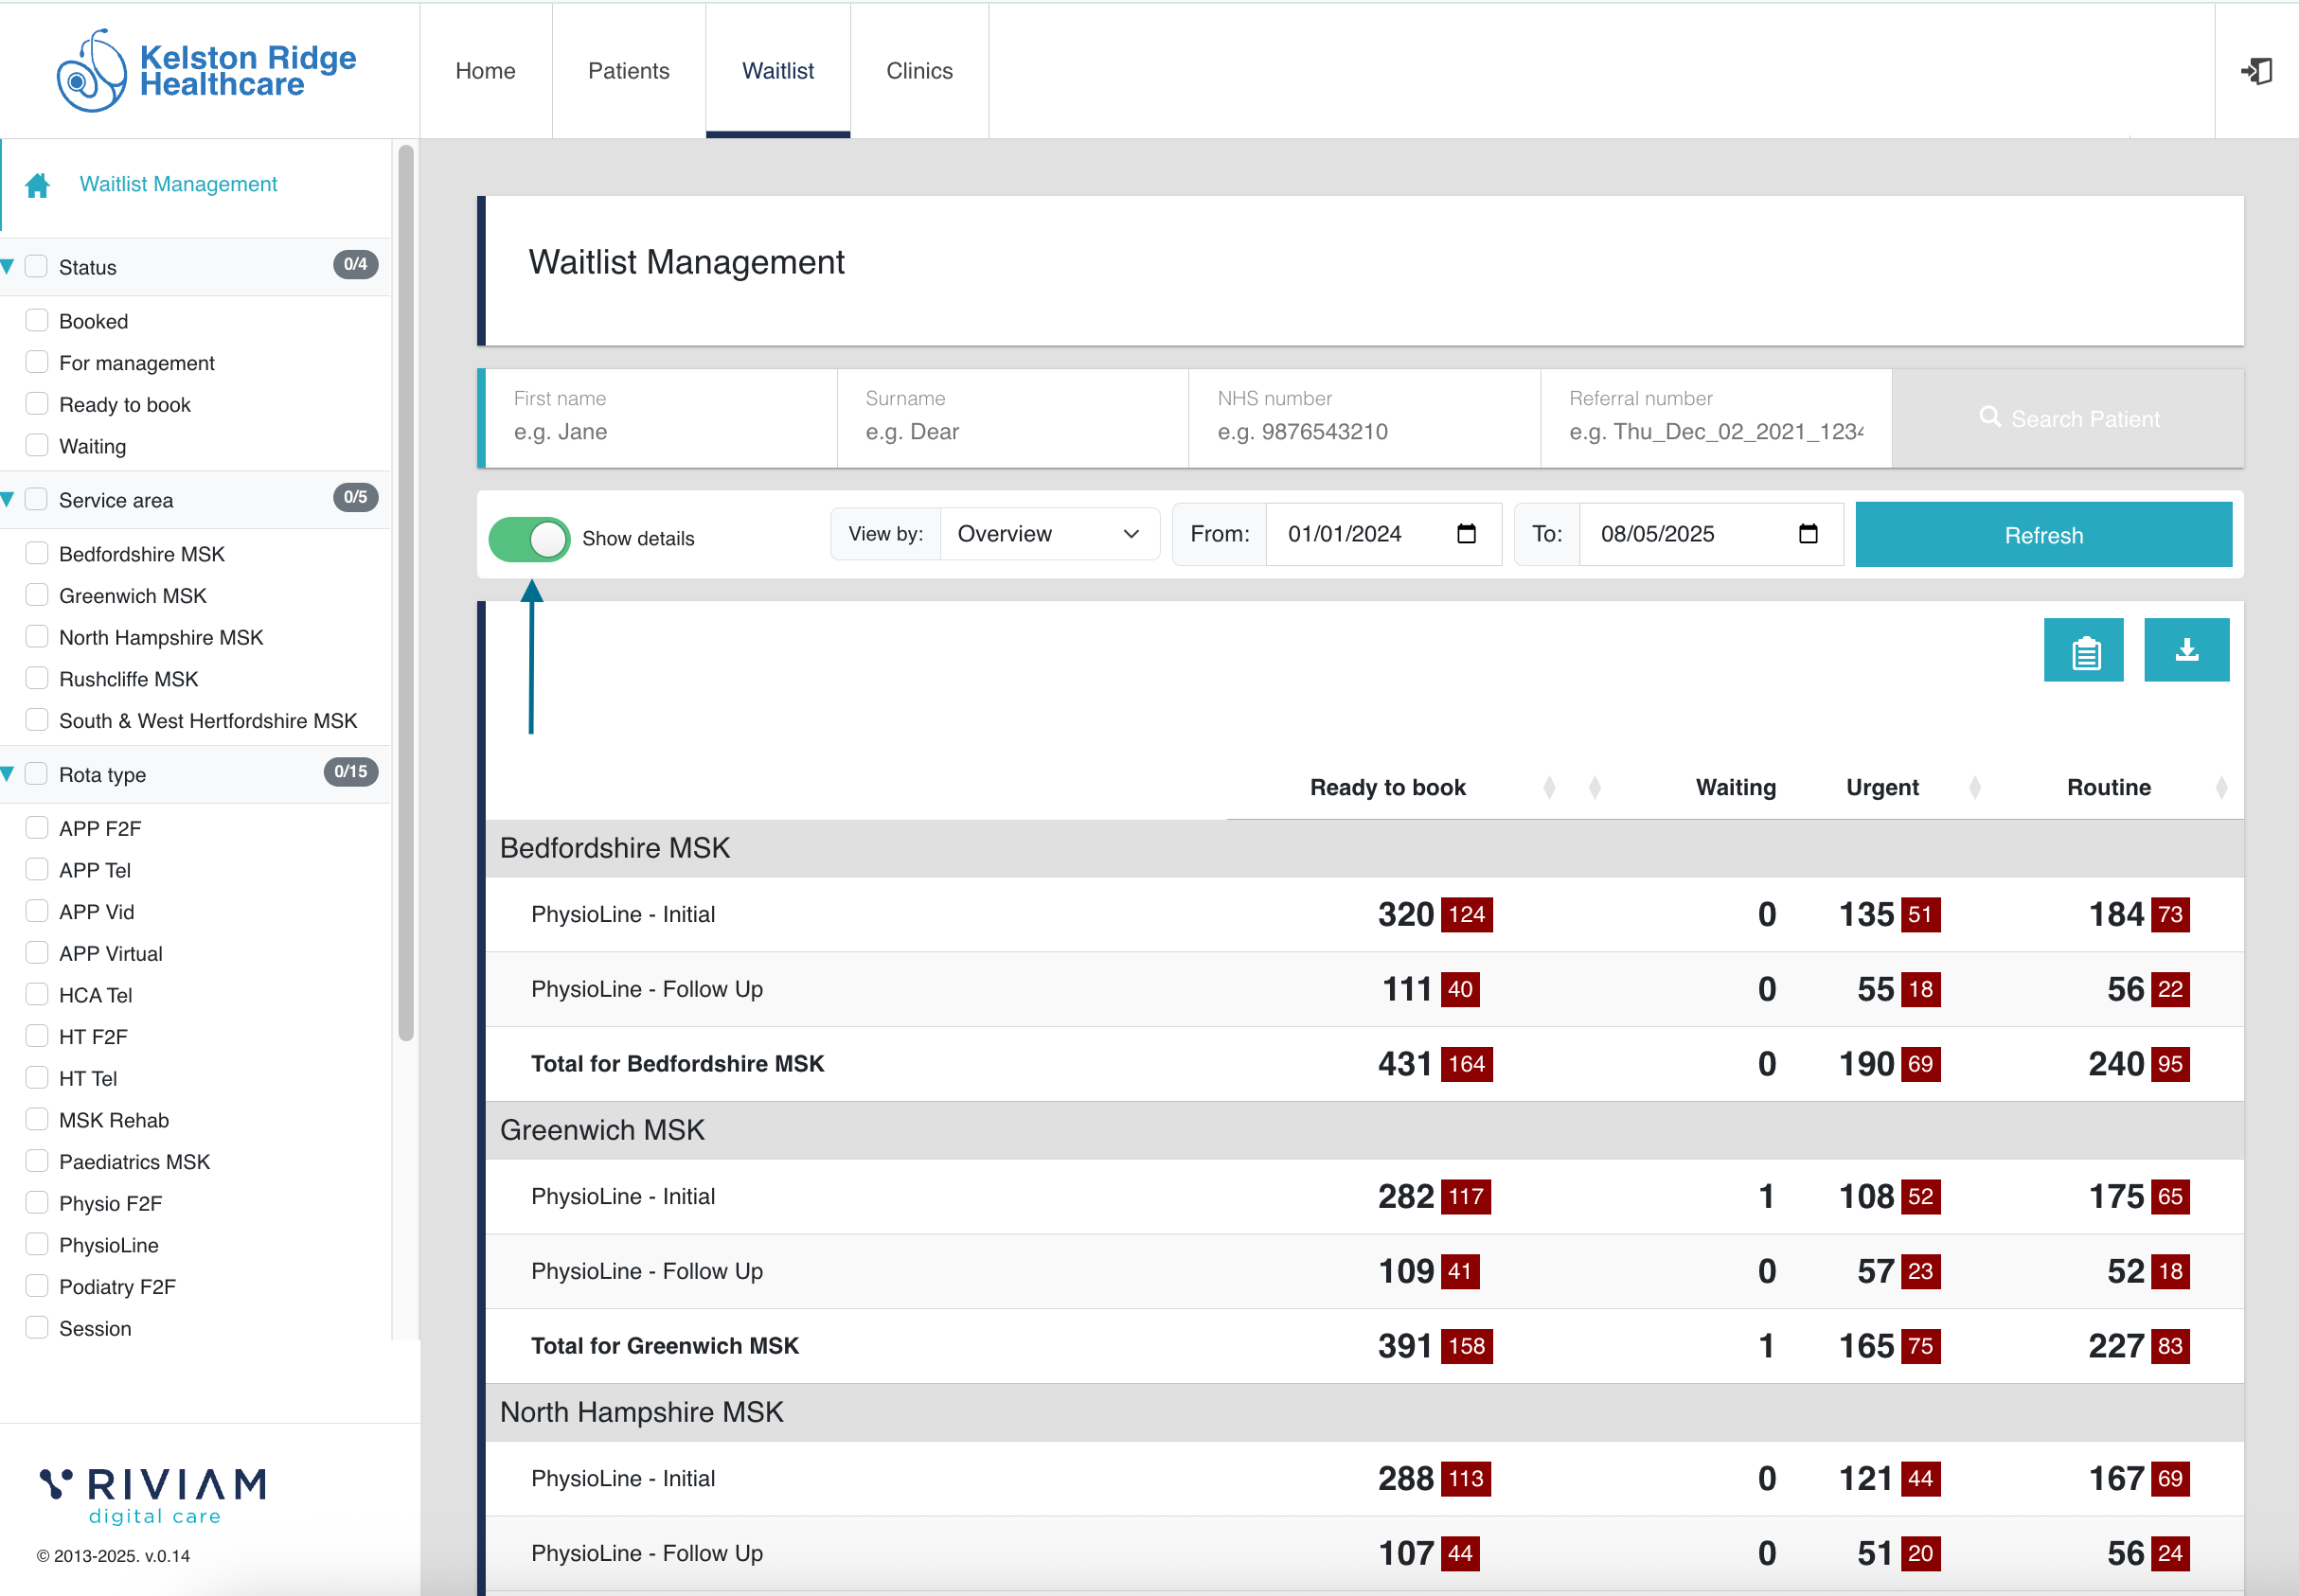This screenshot has height=1596, width=2299.
Task: Open the From date calendar picker icon
Action: 1466,534
